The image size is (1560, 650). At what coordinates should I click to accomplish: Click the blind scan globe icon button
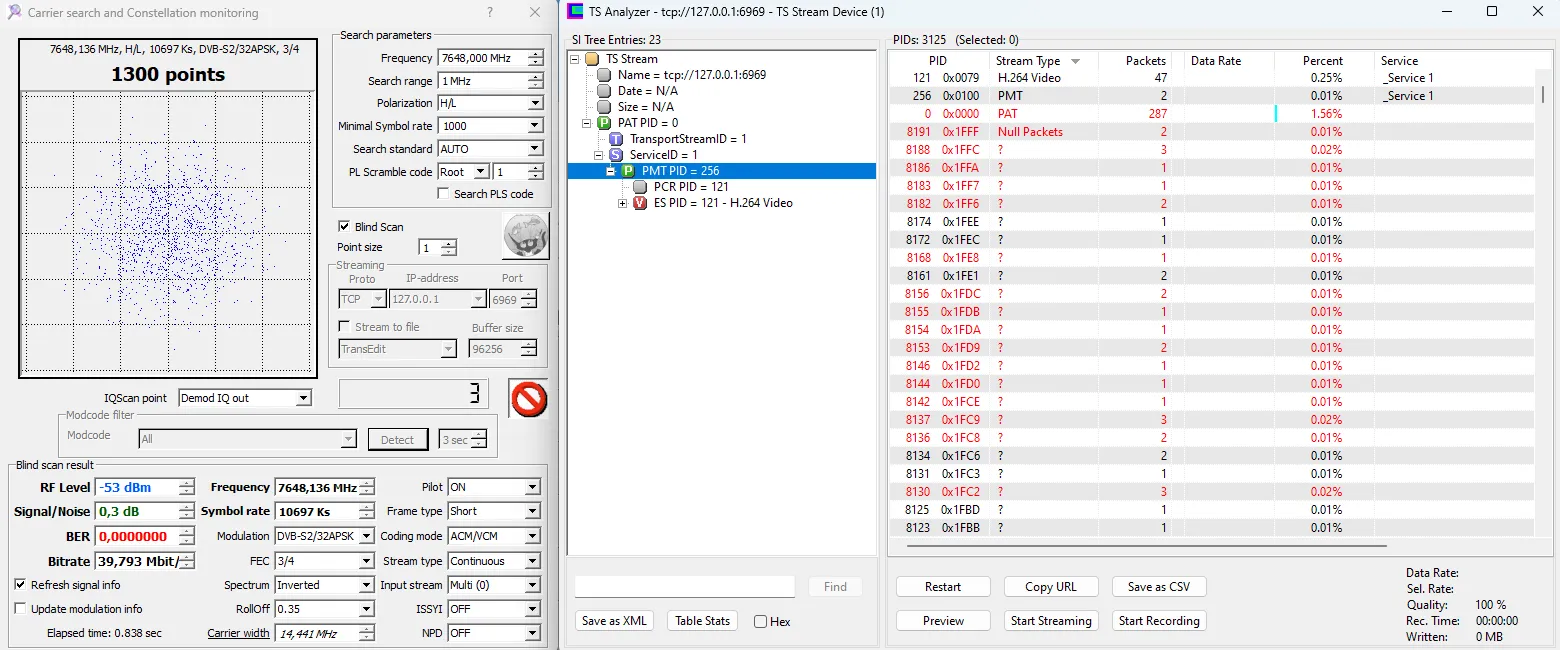(525, 238)
